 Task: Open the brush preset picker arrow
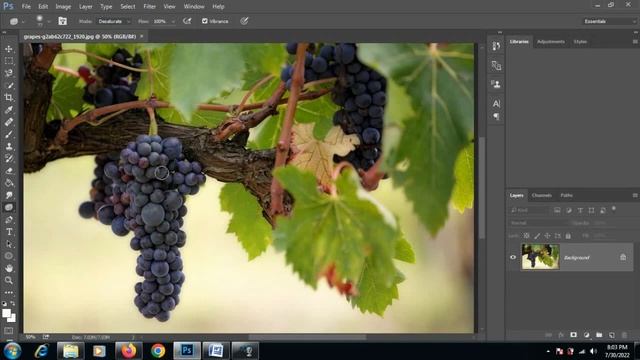point(49,21)
